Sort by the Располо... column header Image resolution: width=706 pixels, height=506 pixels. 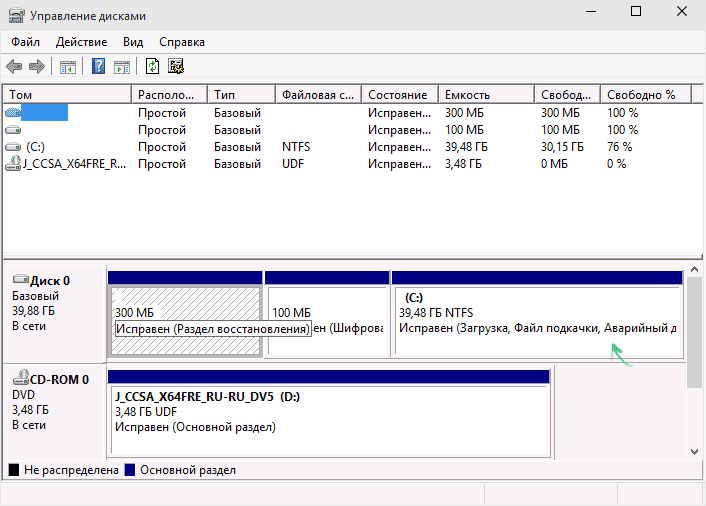[x=169, y=95]
